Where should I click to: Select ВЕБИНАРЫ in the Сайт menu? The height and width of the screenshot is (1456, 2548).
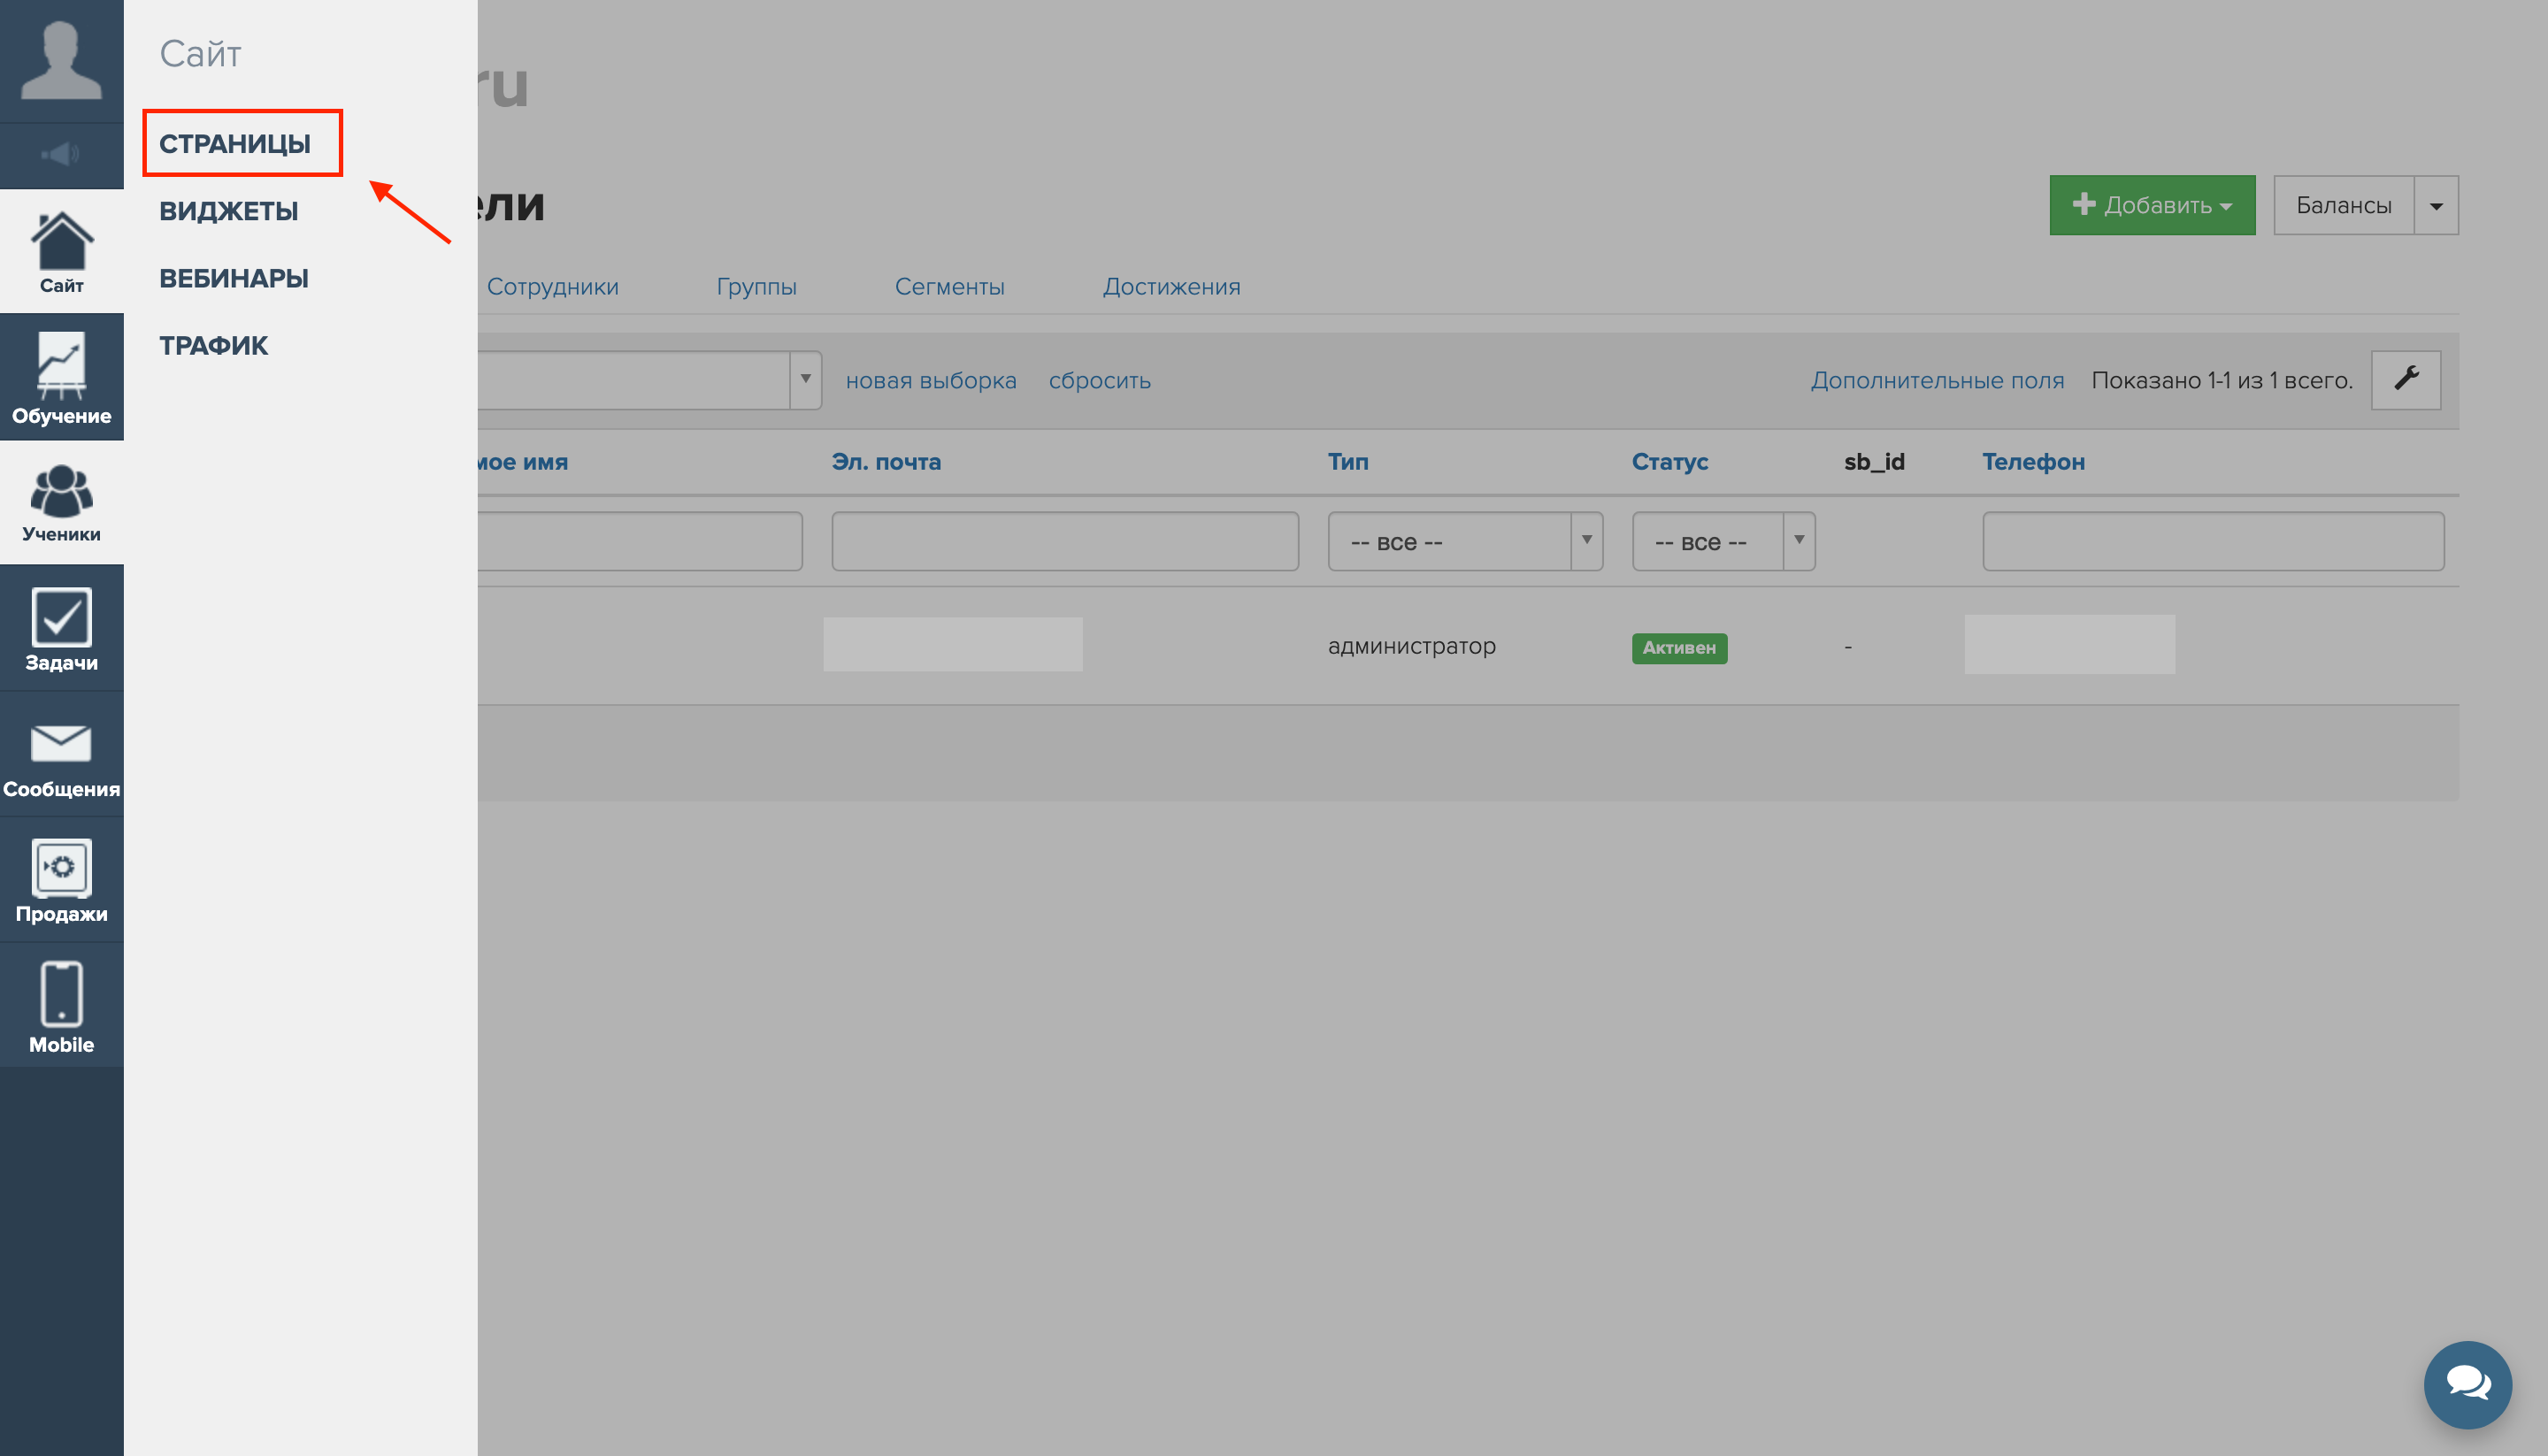pyautogui.click(x=234, y=278)
